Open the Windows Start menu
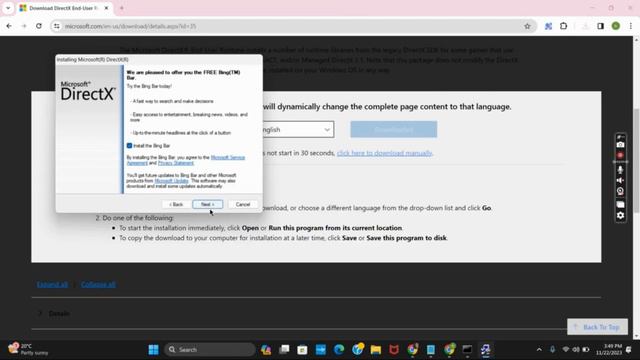 tap(153, 350)
